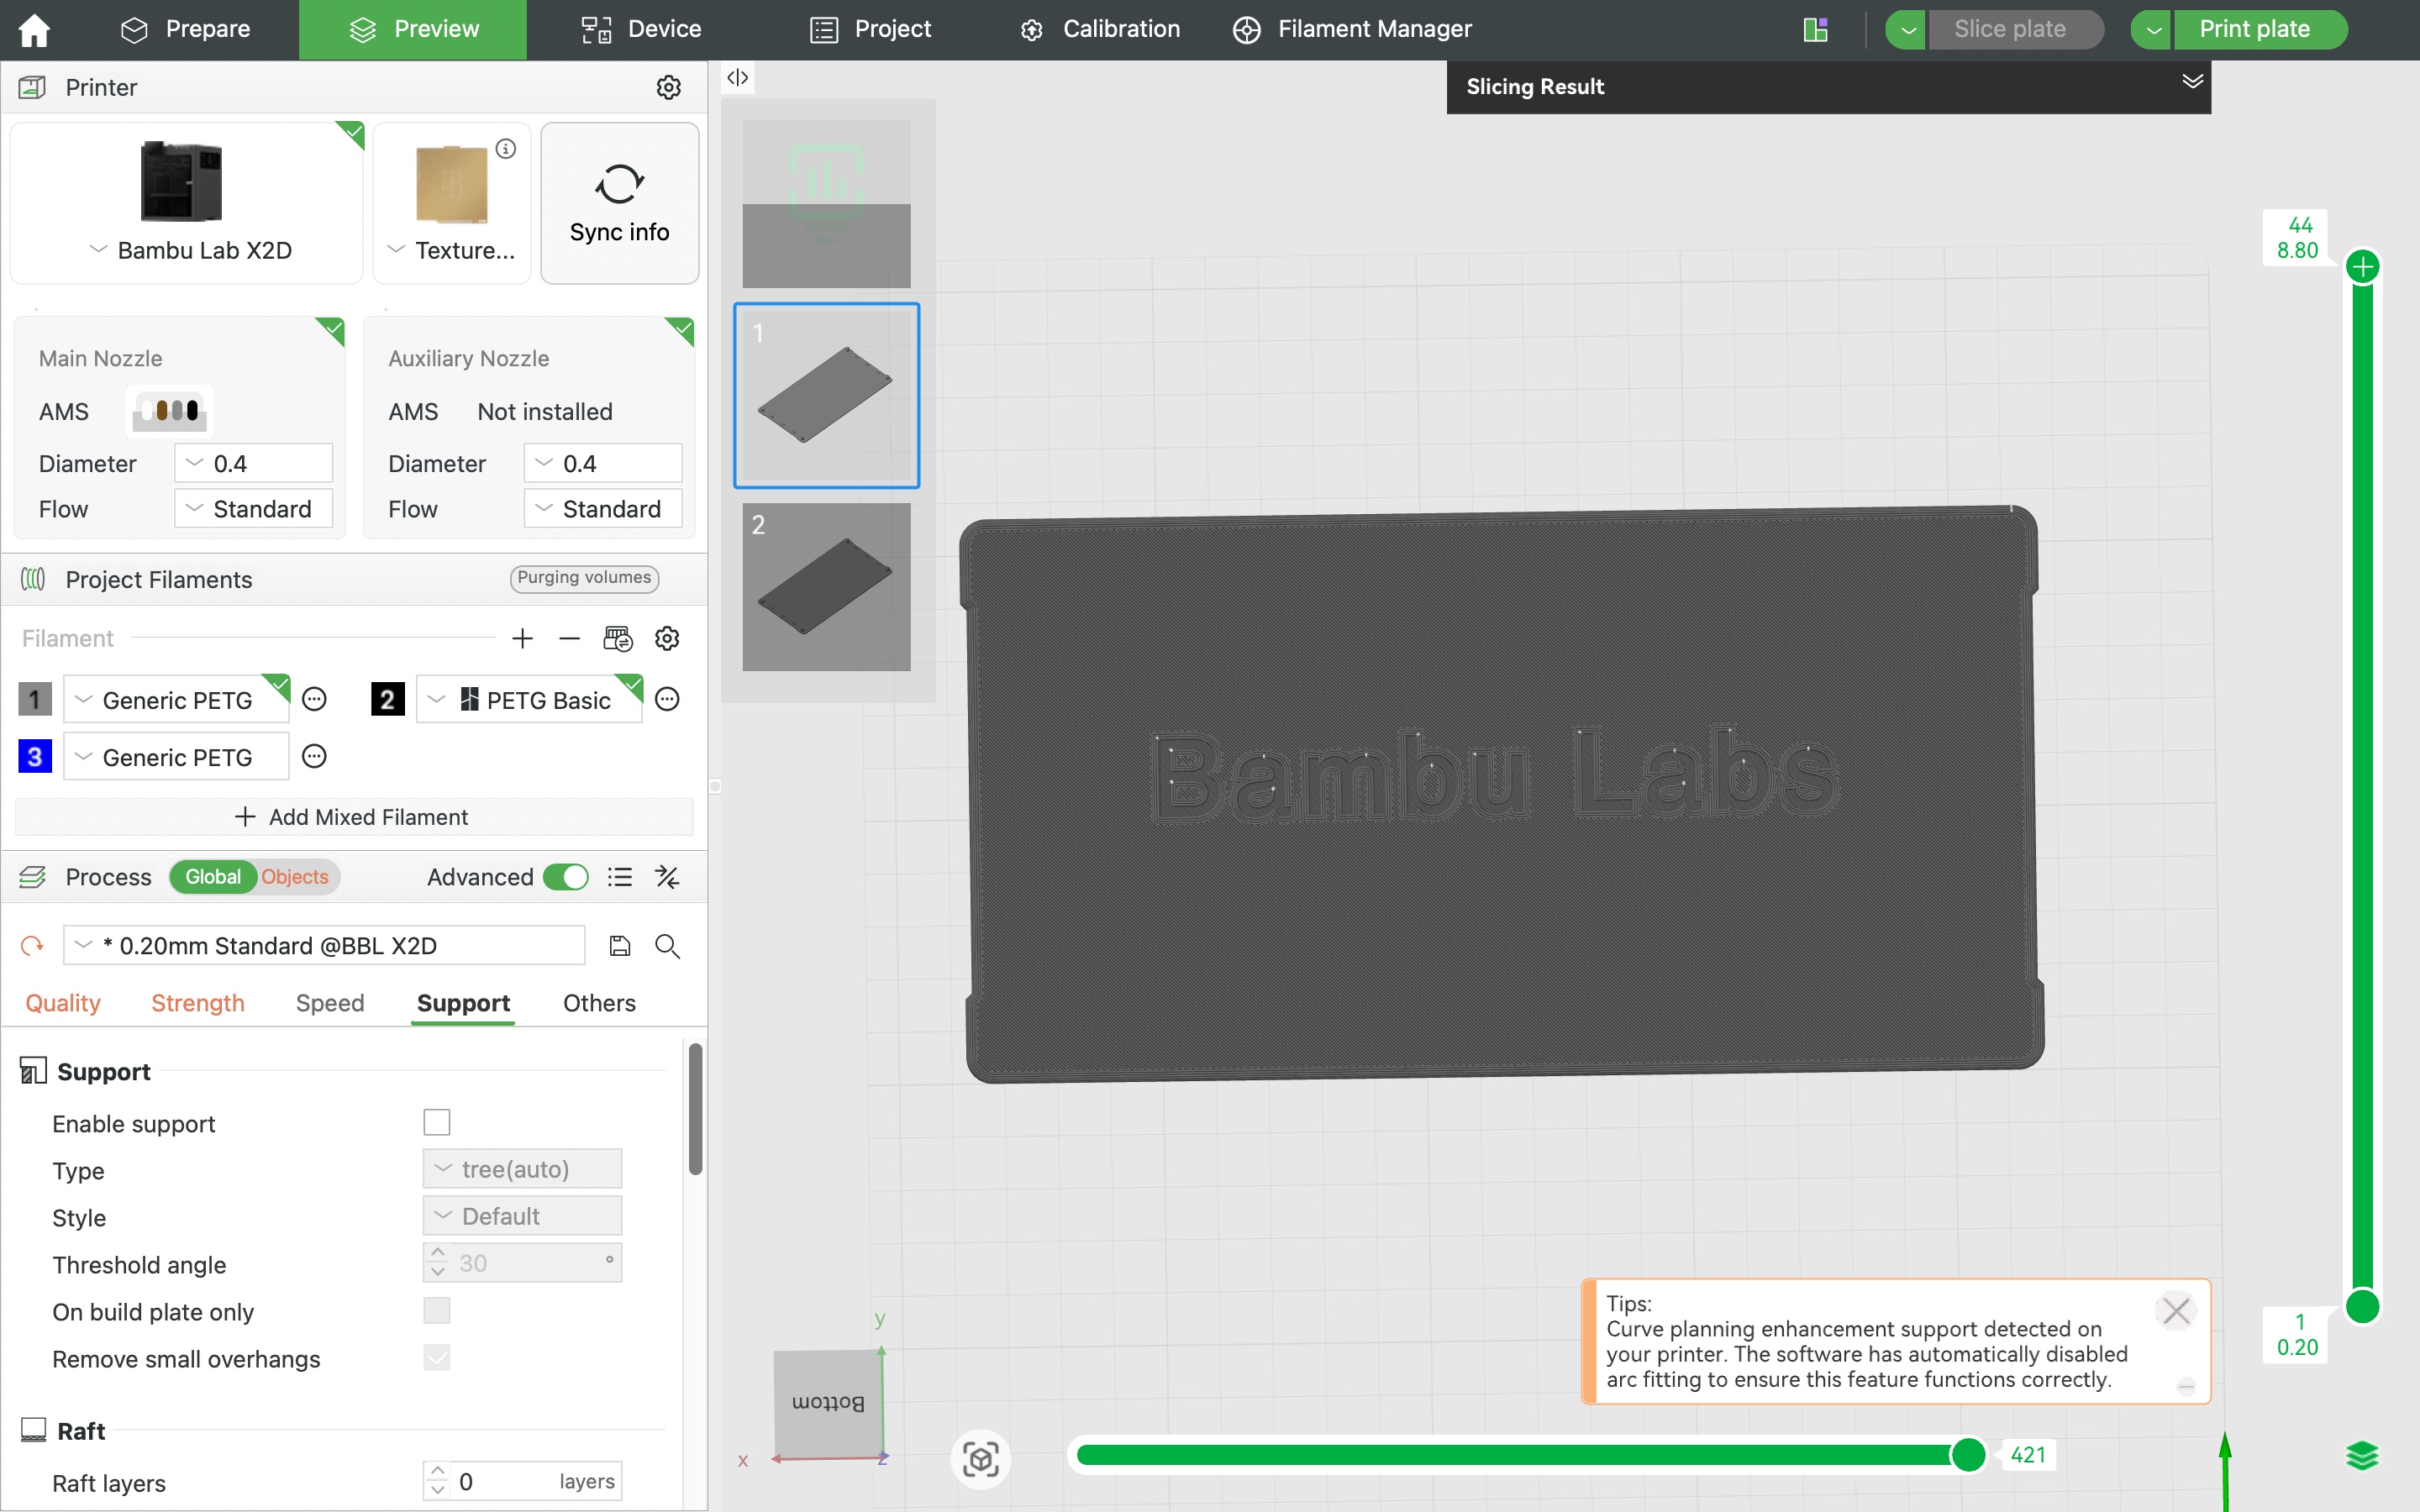
Task: Save the process preset
Action: tap(620, 945)
